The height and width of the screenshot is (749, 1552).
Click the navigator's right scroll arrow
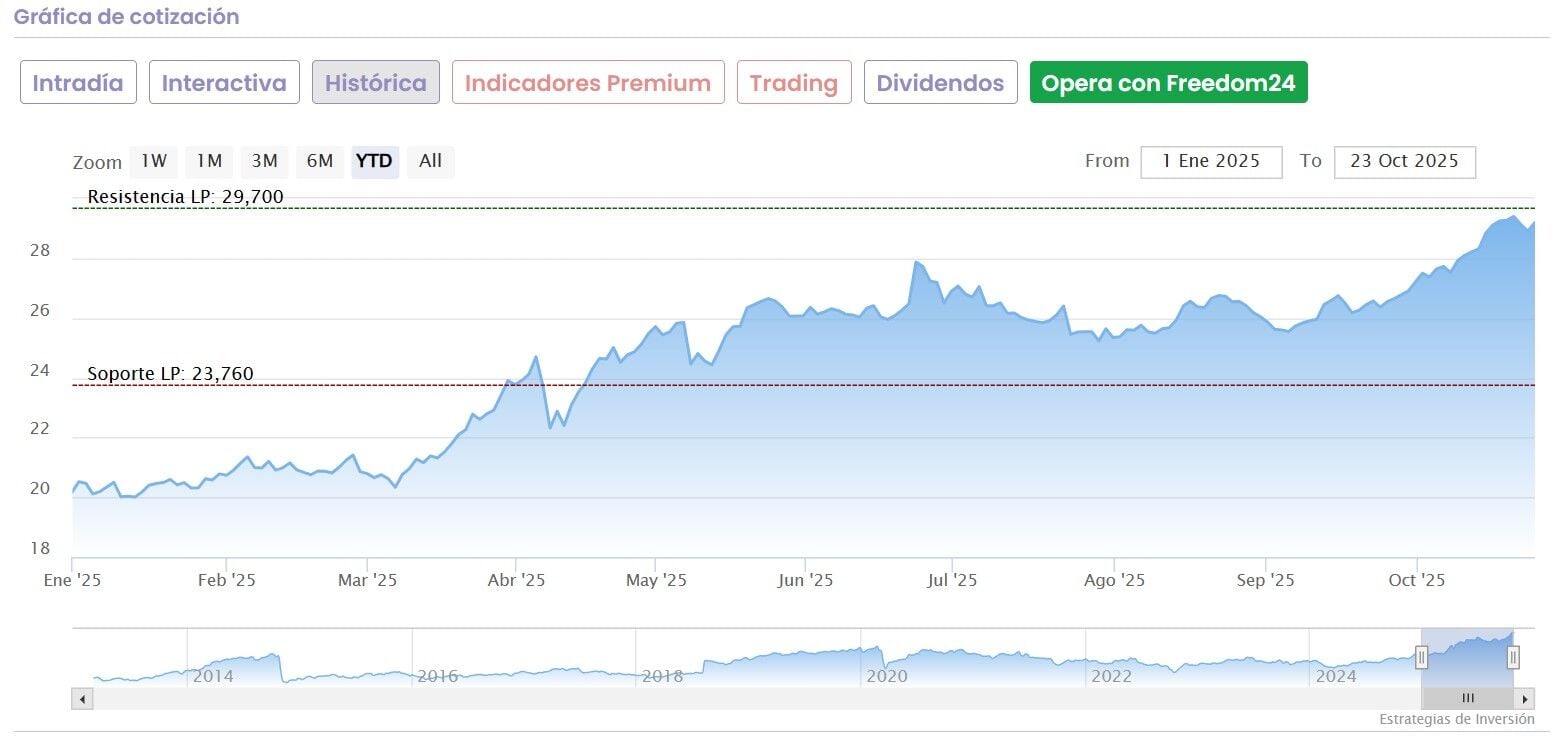[1524, 699]
